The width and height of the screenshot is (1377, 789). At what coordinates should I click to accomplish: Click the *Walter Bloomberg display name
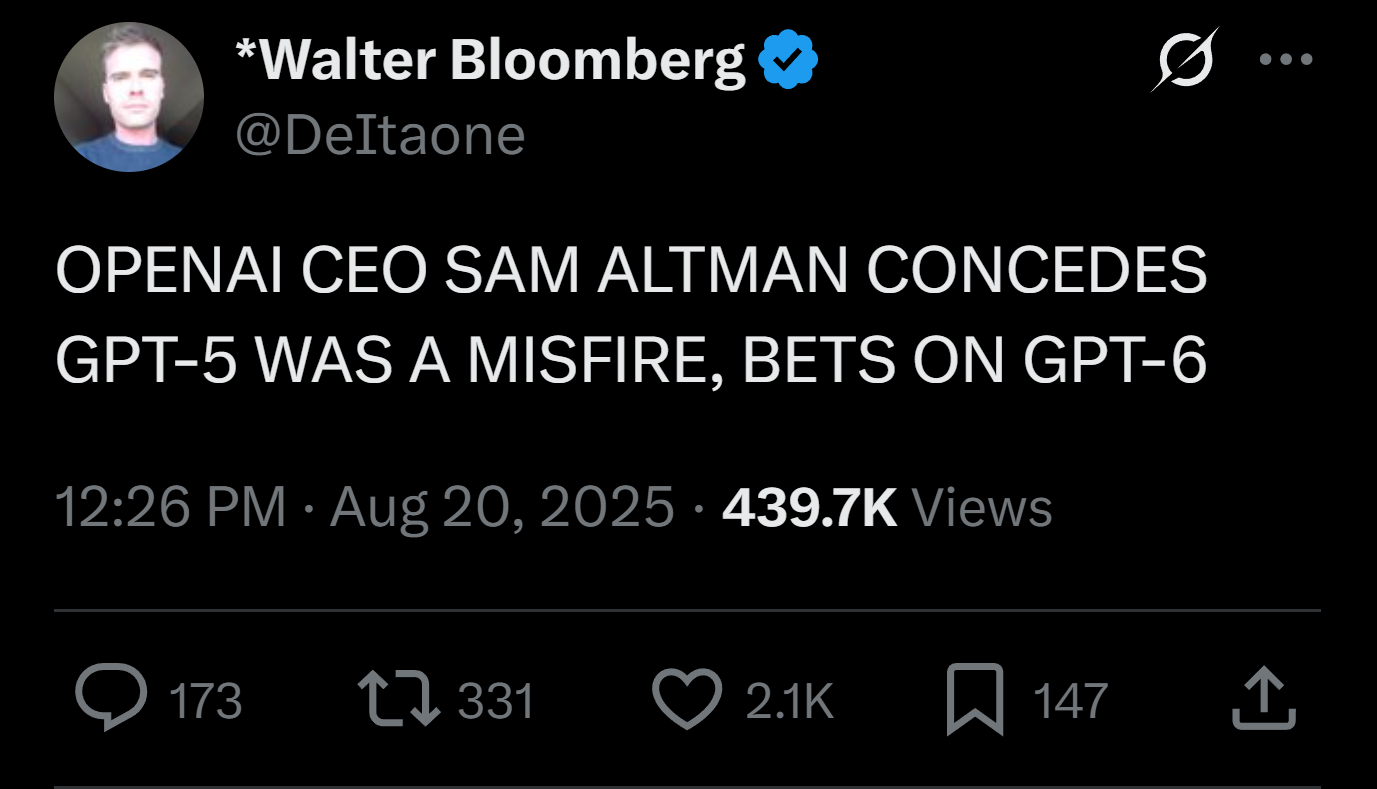[x=490, y=62]
